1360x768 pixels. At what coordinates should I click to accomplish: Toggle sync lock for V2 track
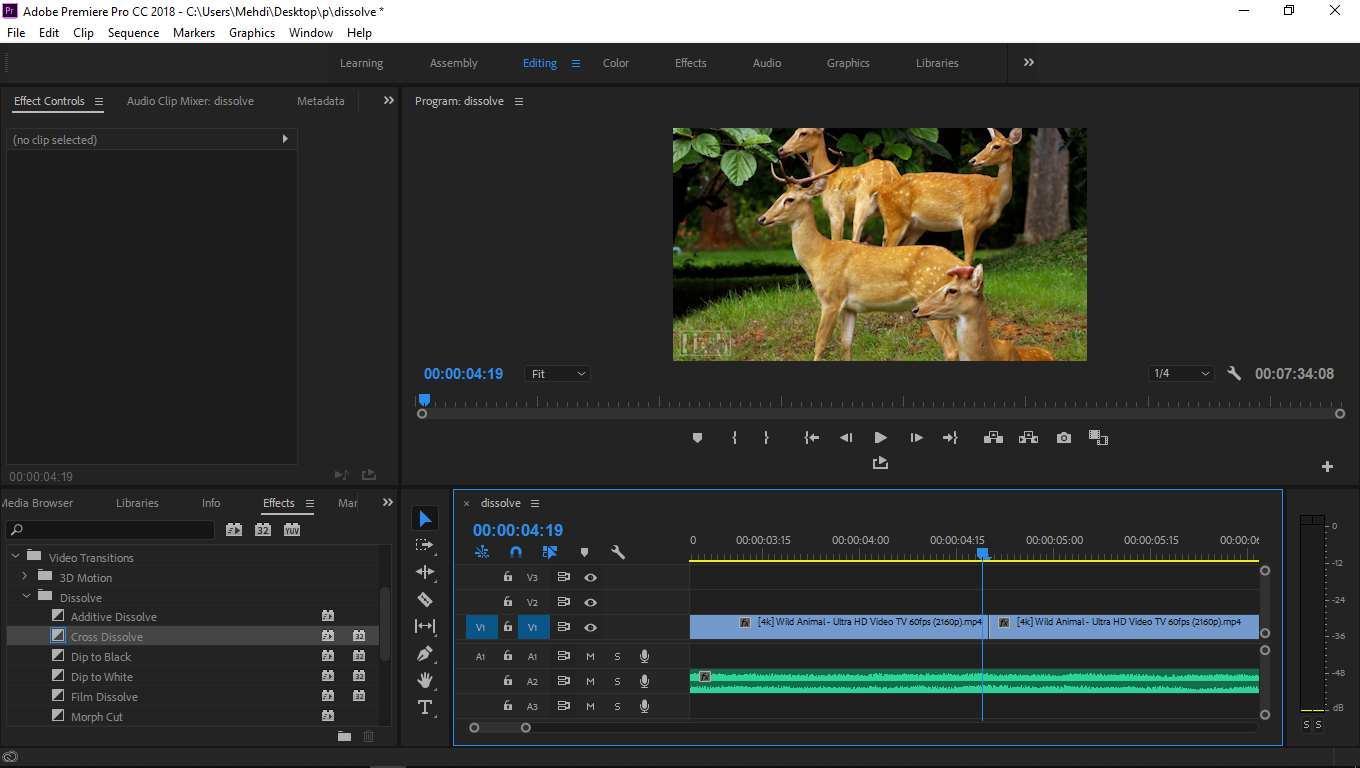click(563, 602)
